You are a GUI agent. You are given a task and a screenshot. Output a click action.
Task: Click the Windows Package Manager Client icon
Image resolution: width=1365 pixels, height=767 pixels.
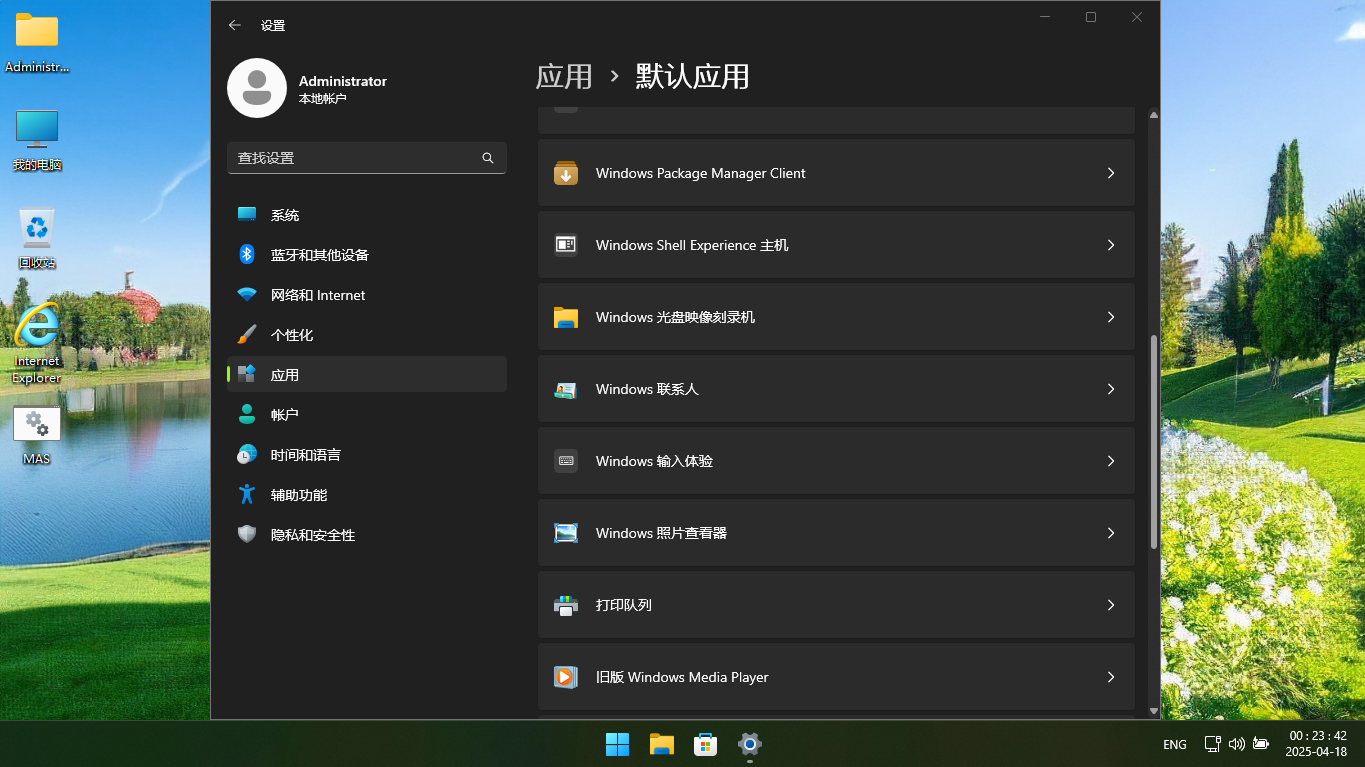coord(566,173)
